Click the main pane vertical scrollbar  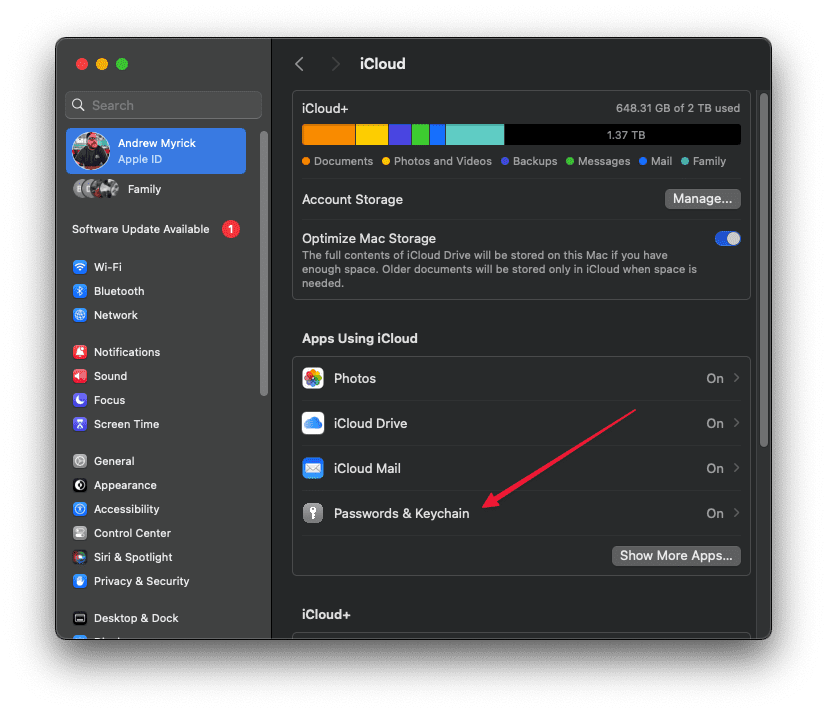pos(764,270)
